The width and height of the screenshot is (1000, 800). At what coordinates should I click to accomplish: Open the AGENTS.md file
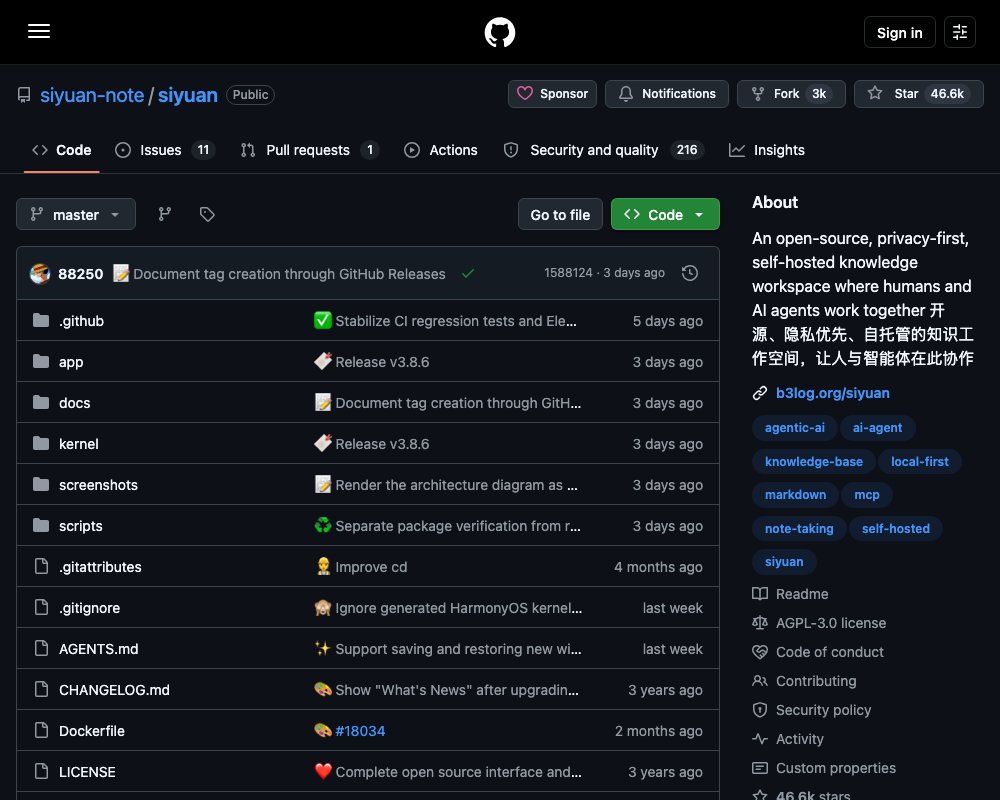[x=98, y=649]
